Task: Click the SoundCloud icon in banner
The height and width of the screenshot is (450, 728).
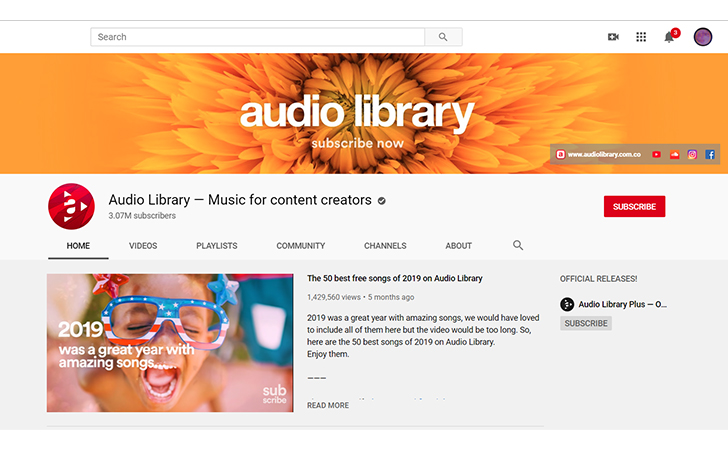Action: 675,155
